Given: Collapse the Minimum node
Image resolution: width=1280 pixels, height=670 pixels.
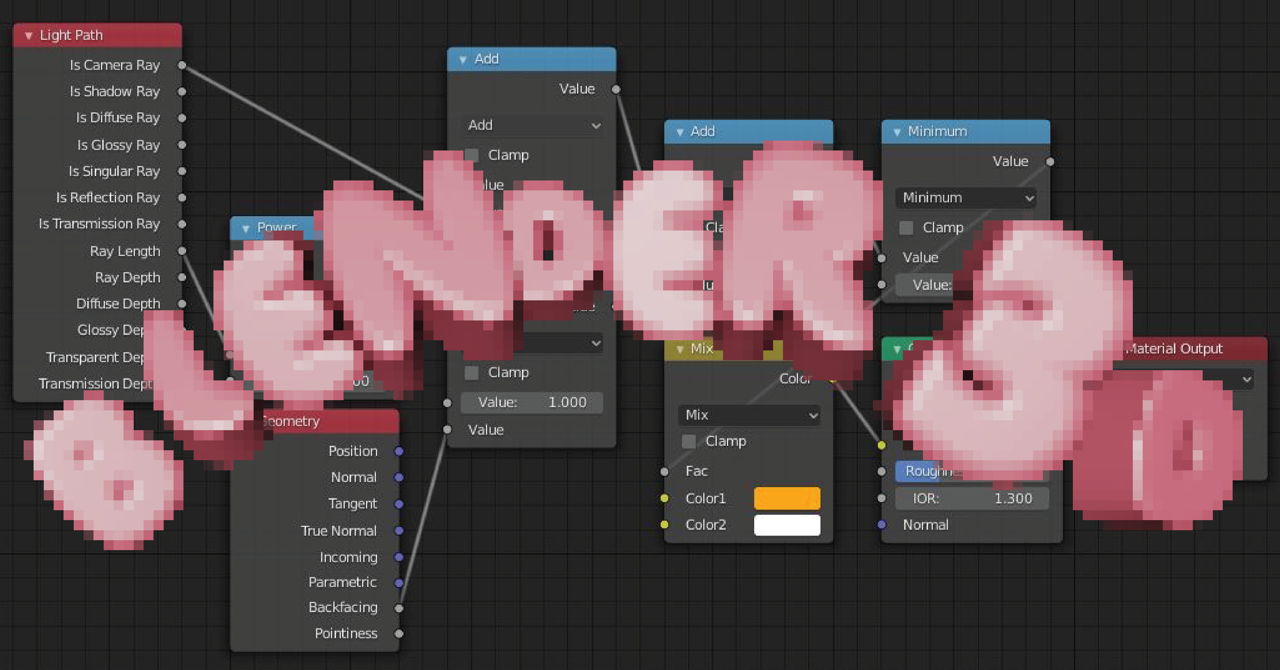Looking at the screenshot, I should [897, 131].
